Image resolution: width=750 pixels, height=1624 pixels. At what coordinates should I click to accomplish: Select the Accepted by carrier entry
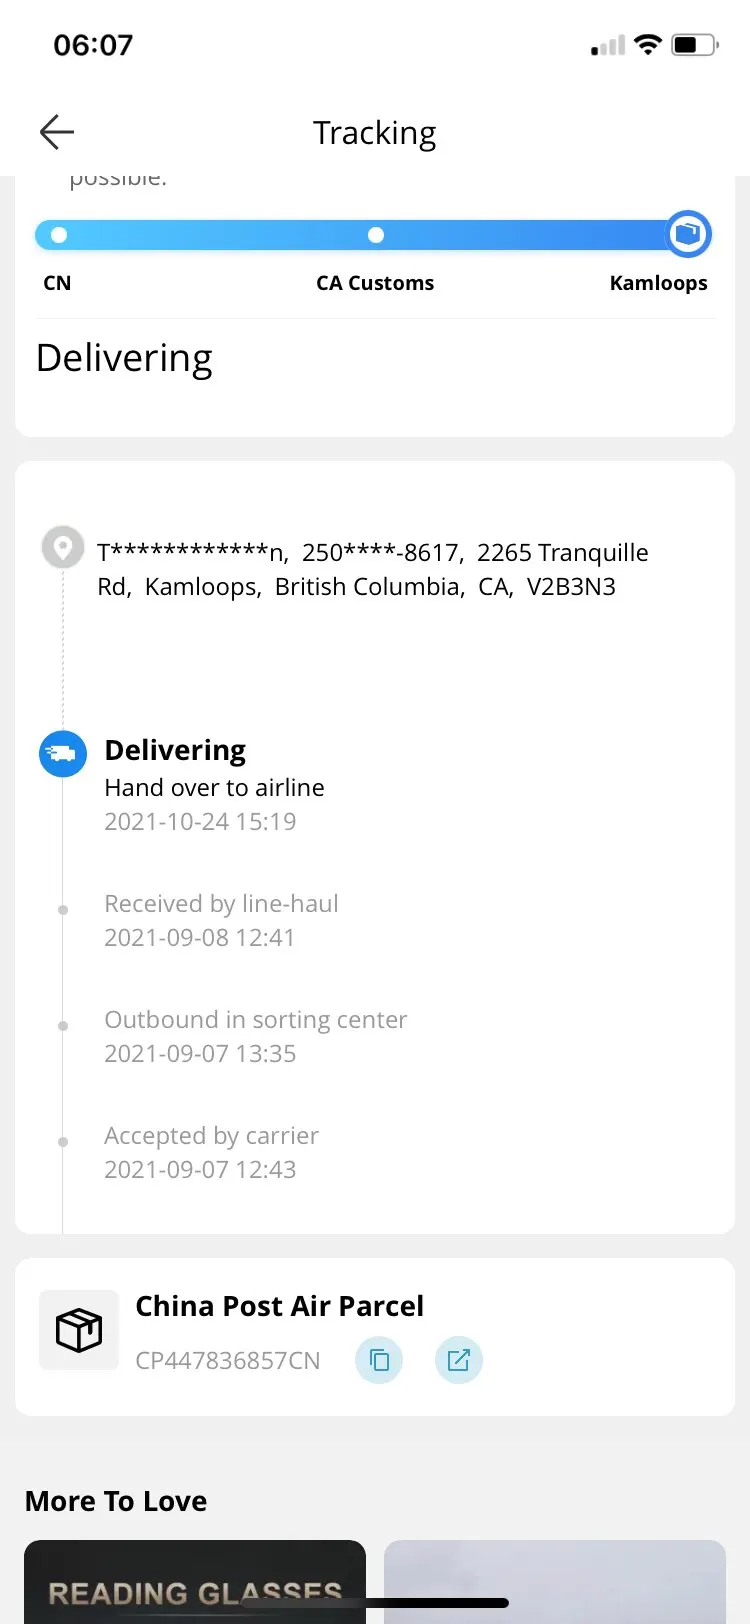[211, 1136]
